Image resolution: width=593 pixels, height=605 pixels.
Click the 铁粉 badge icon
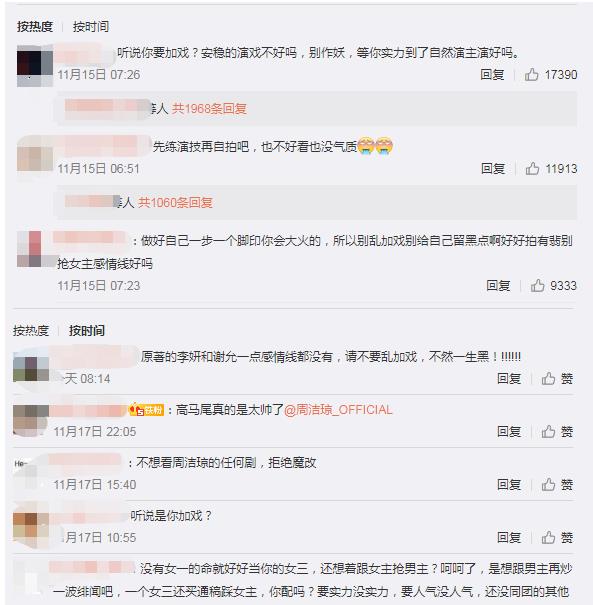click(x=147, y=410)
